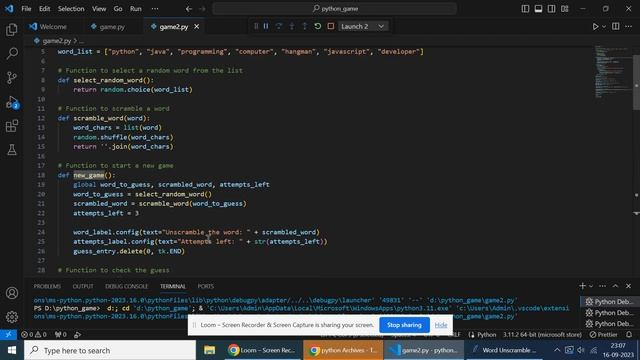
Task: Create a new terminal with plus icon
Action: [582, 286]
